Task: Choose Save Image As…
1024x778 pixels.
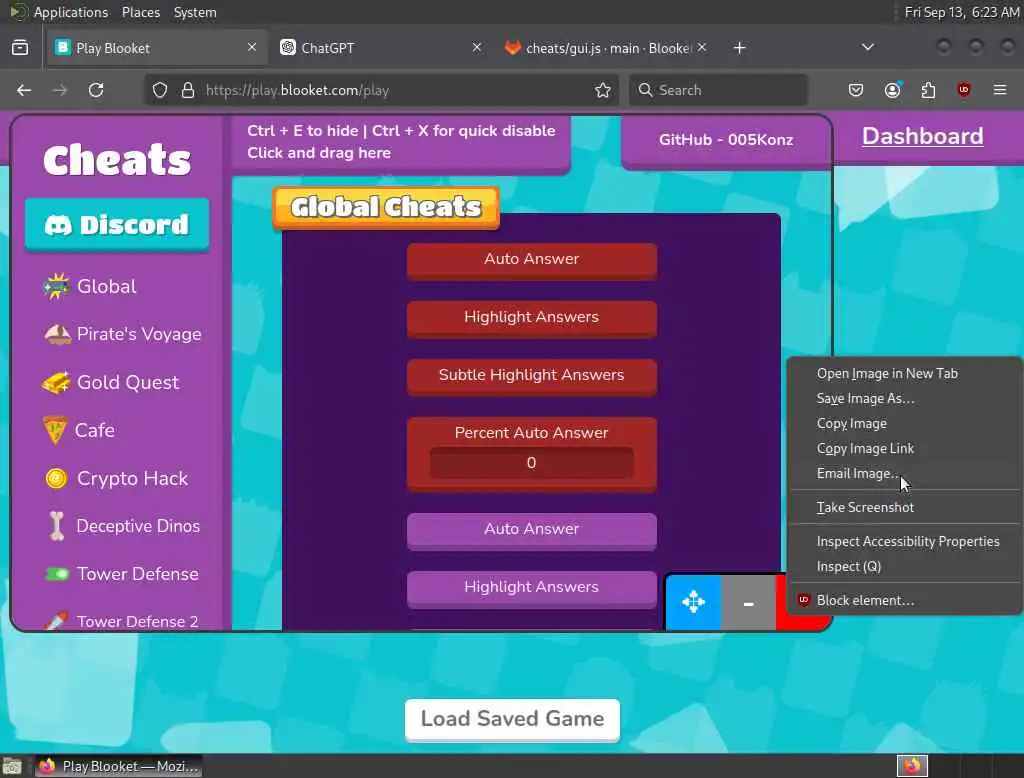Action: (x=904, y=398)
